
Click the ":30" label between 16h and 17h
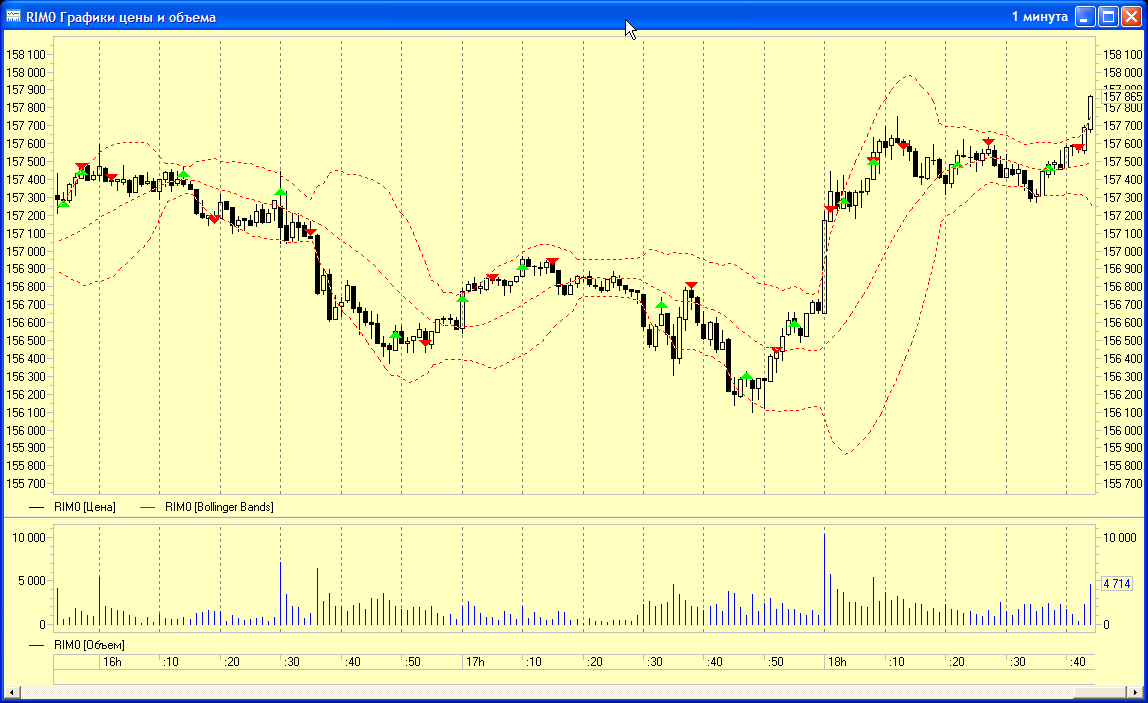[291, 662]
